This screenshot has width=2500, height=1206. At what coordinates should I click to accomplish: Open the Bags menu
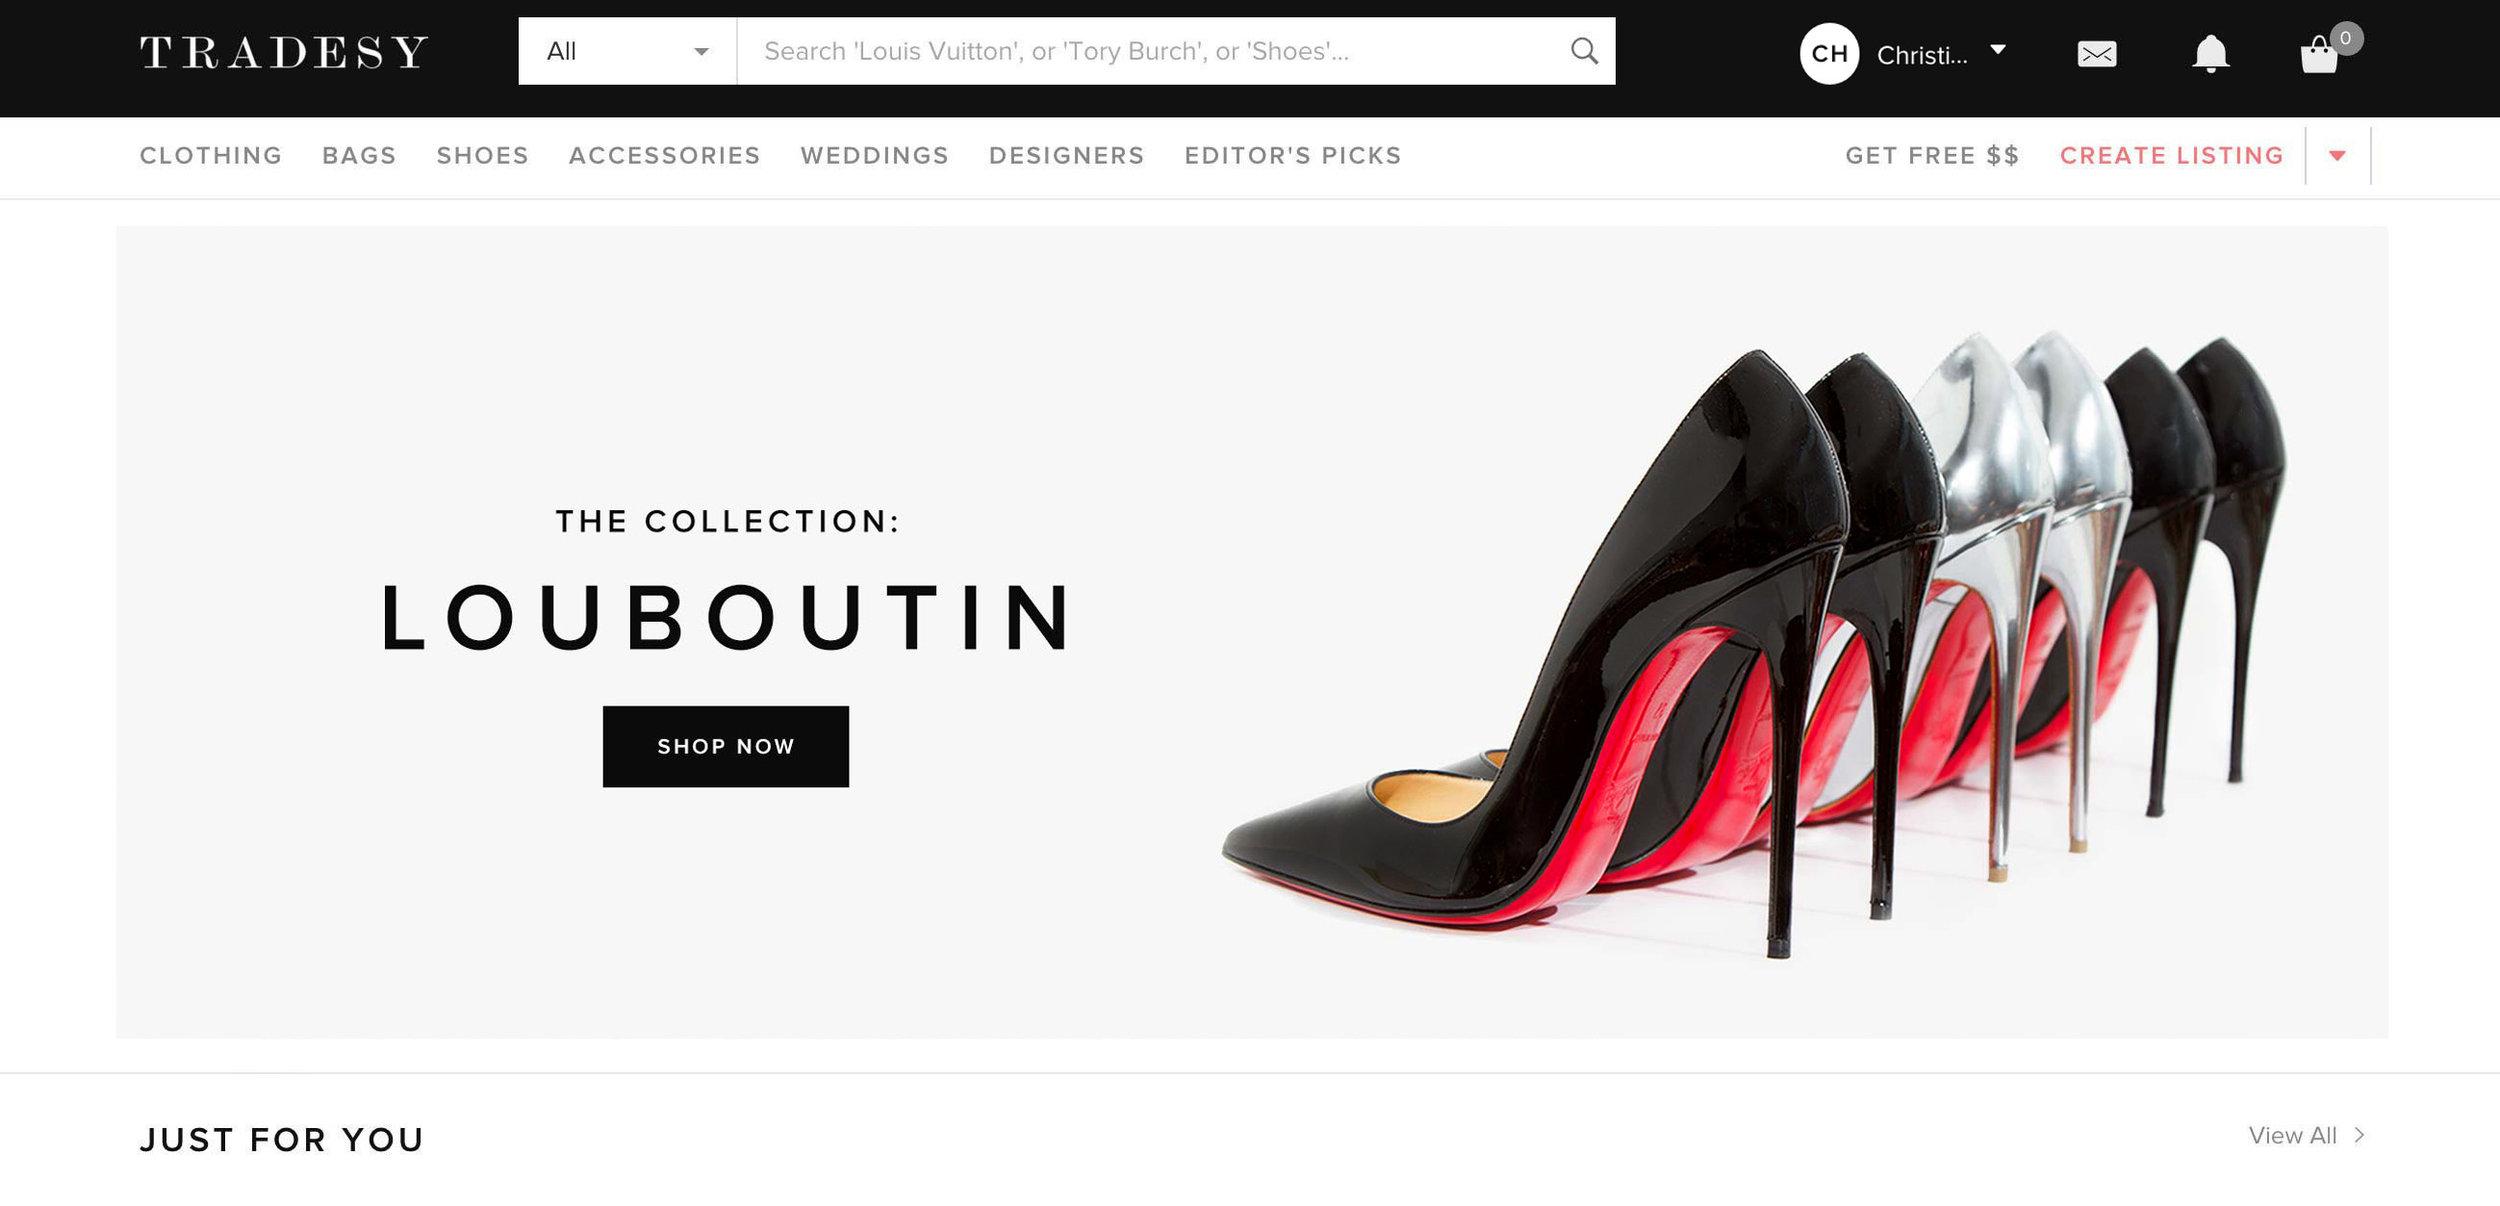359,156
